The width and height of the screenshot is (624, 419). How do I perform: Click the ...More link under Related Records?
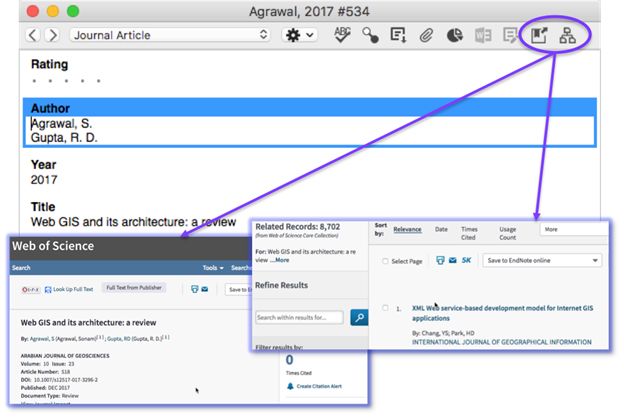pyautogui.click(x=280, y=260)
